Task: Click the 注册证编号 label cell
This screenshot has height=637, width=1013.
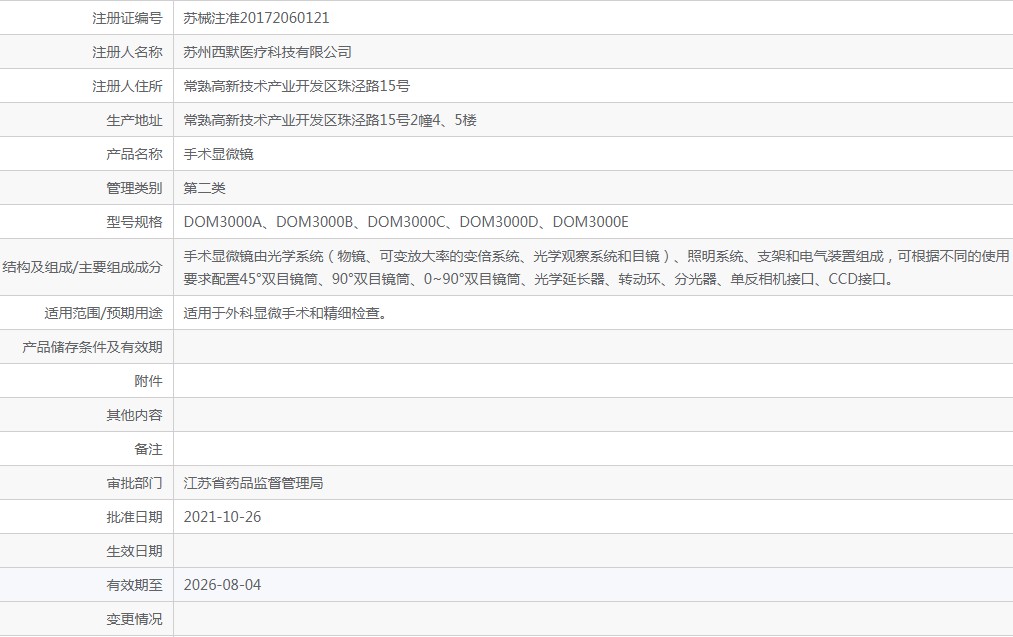Action: tap(127, 18)
